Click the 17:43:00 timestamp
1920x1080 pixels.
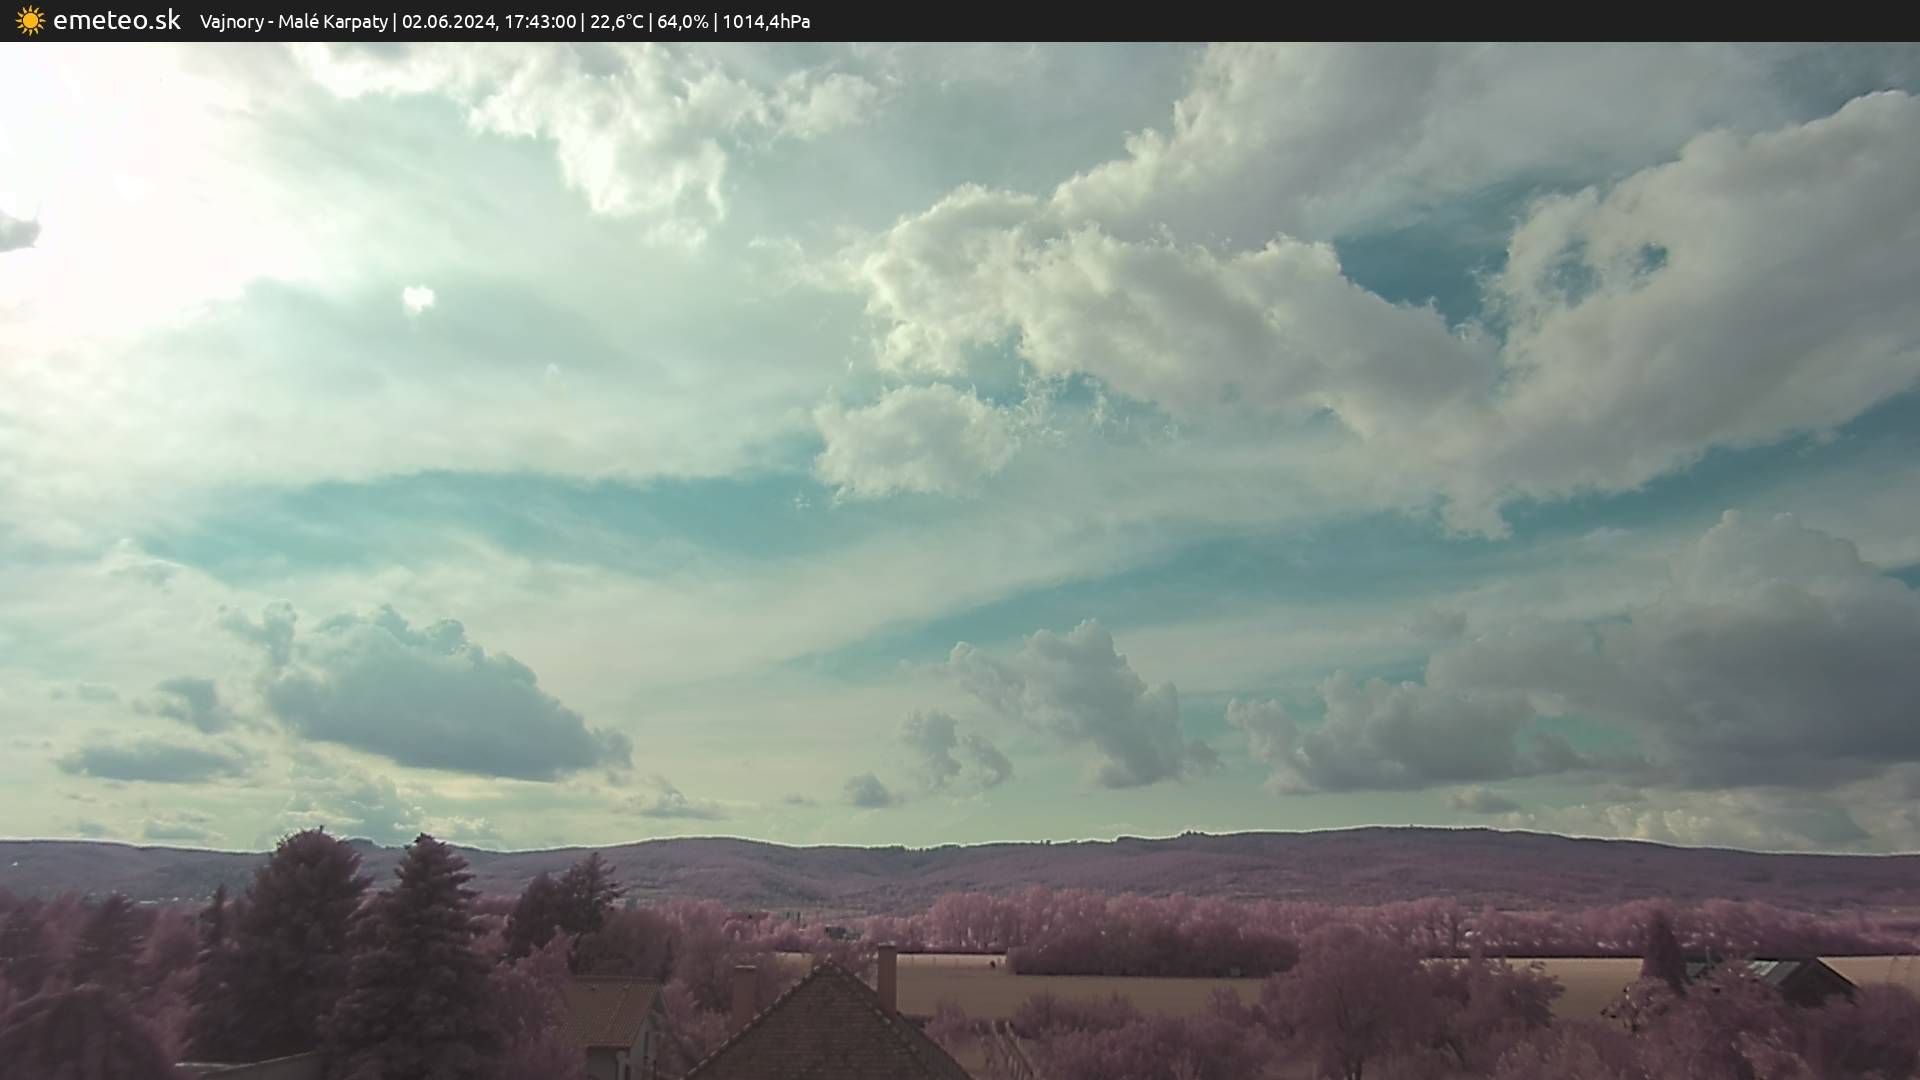(540, 21)
